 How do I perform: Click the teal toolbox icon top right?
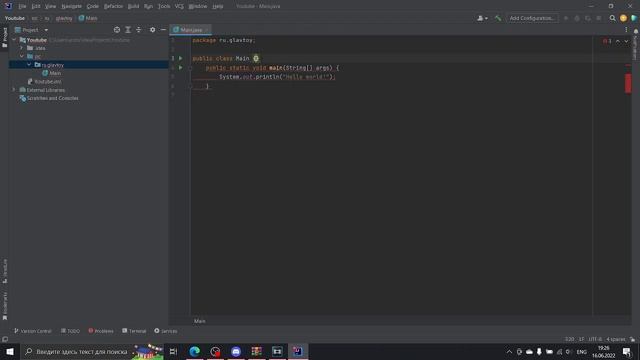click(634, 18)
